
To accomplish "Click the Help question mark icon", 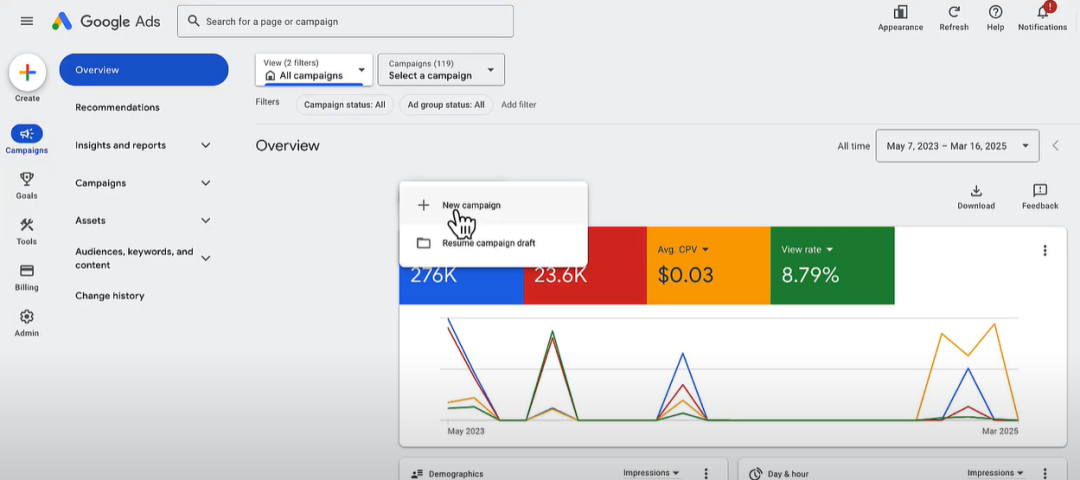I will (995, 13).
